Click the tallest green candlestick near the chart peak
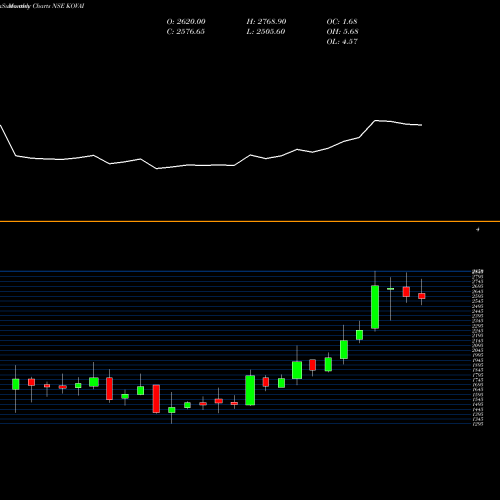 (x=375, y=307)
